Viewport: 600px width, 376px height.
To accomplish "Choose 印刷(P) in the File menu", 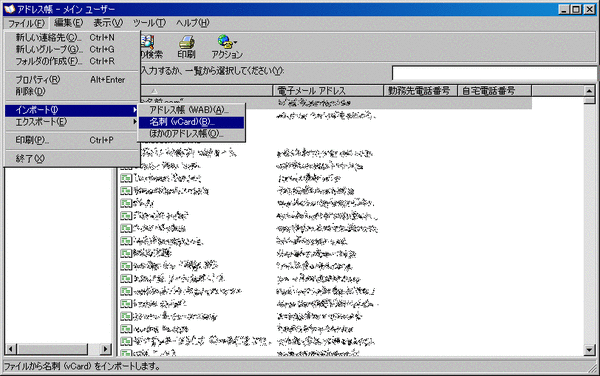I will click(72, 140).
